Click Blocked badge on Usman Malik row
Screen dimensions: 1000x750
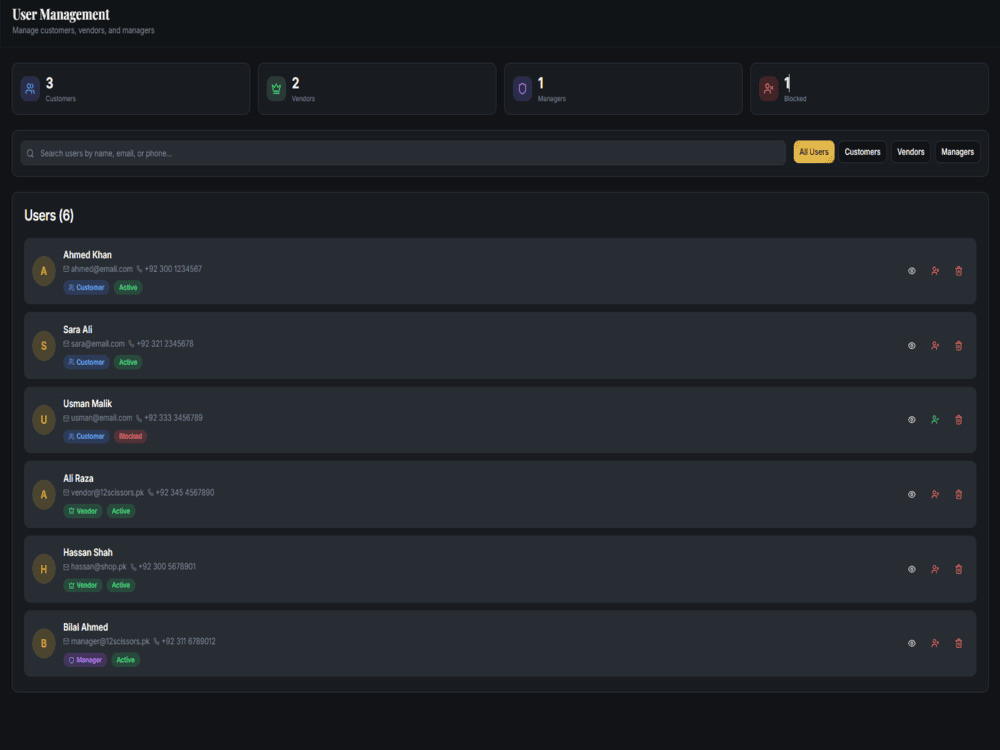point(130,436)
